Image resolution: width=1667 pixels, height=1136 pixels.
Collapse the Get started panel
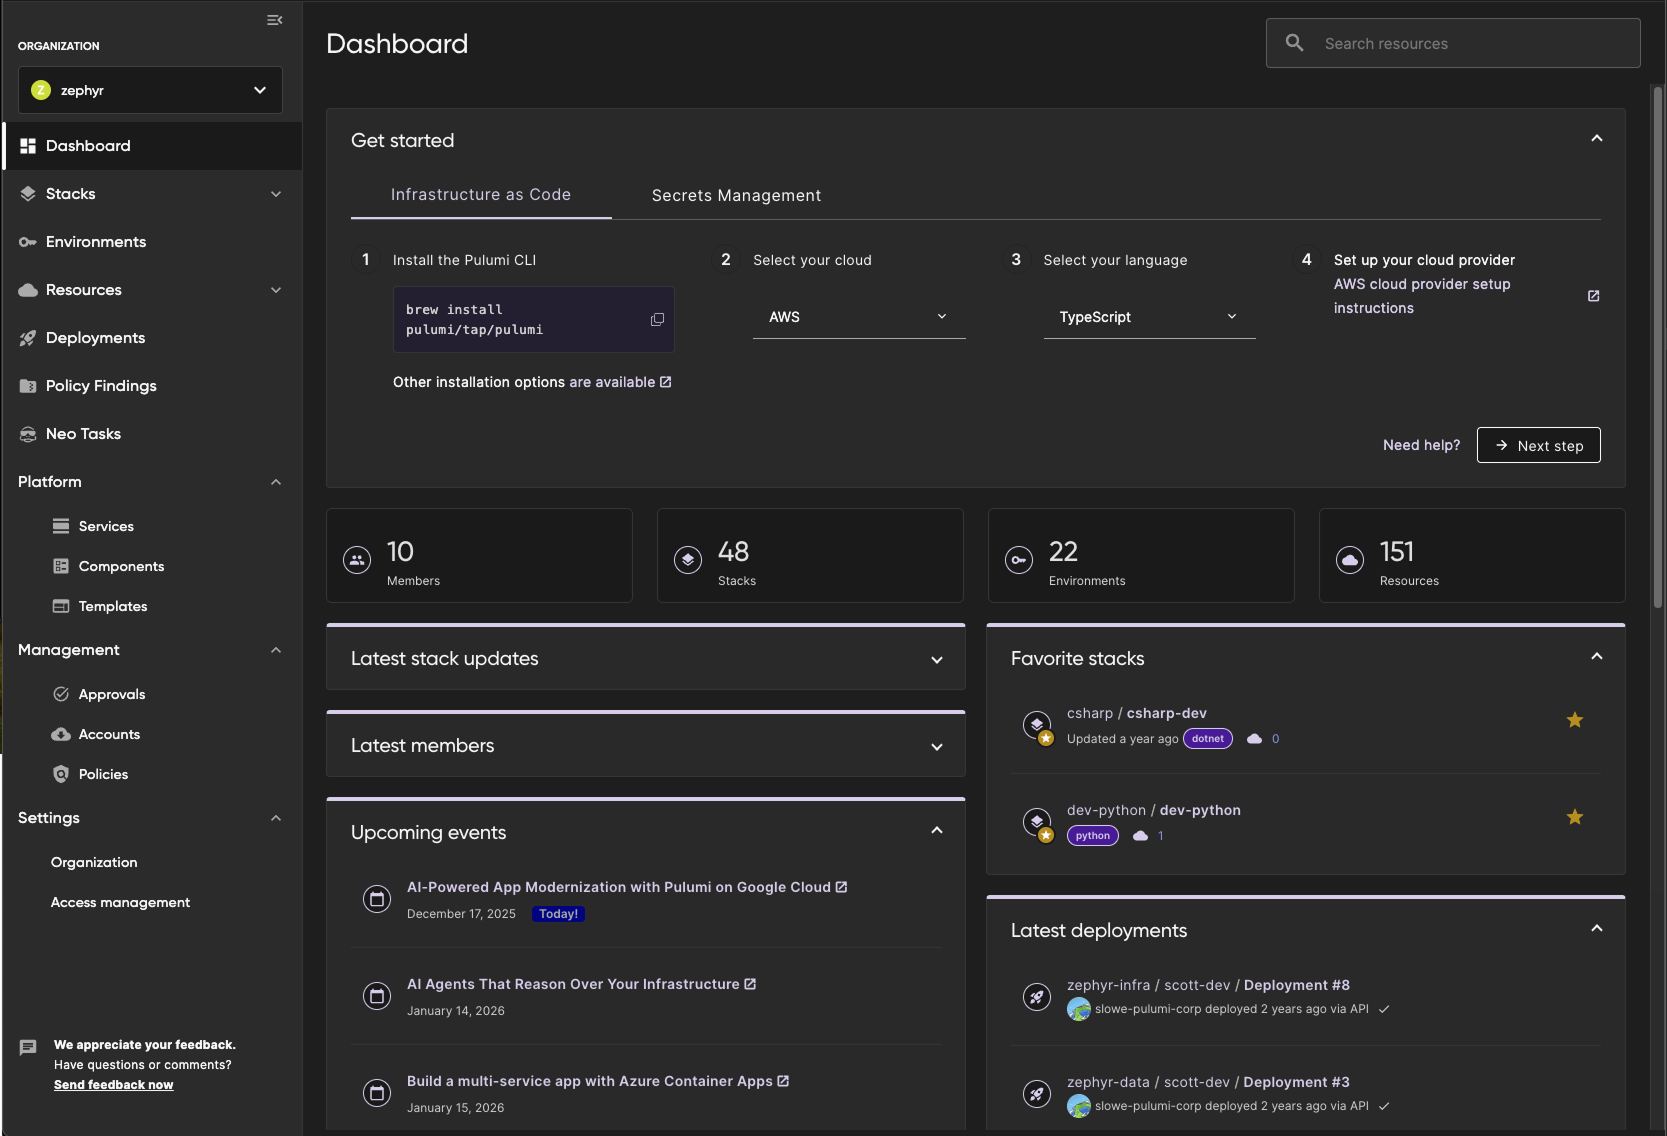pos(1597,139)
